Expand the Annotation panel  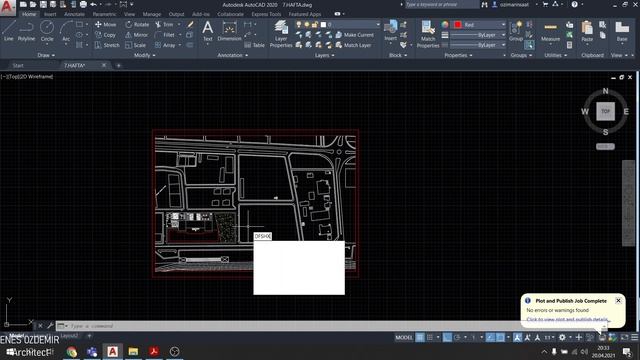[x=232, y=55]
